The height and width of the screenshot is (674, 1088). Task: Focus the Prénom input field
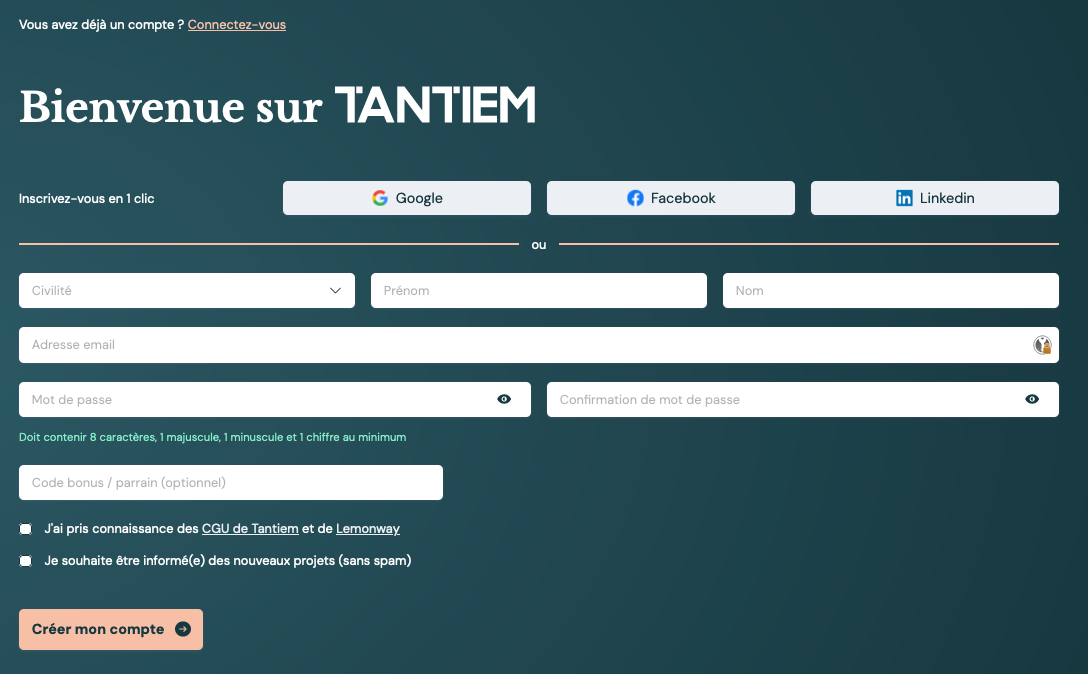tap(538, 290)
